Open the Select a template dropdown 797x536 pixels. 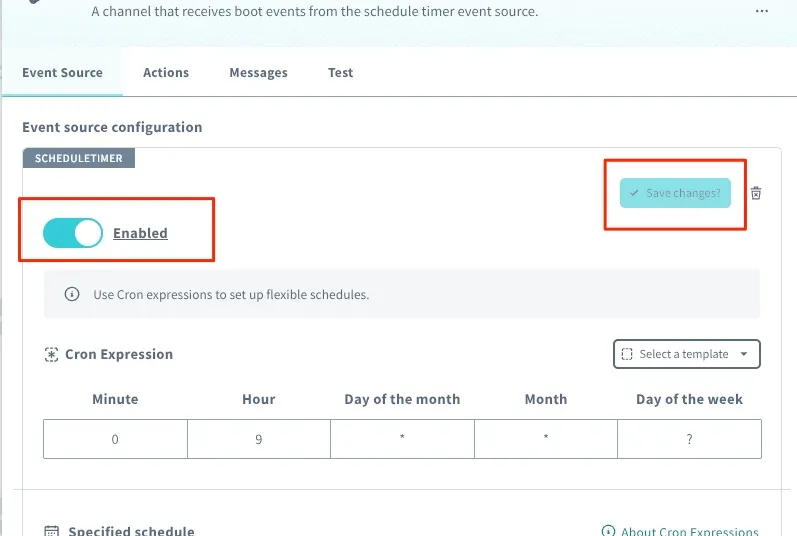pos(687,354)
